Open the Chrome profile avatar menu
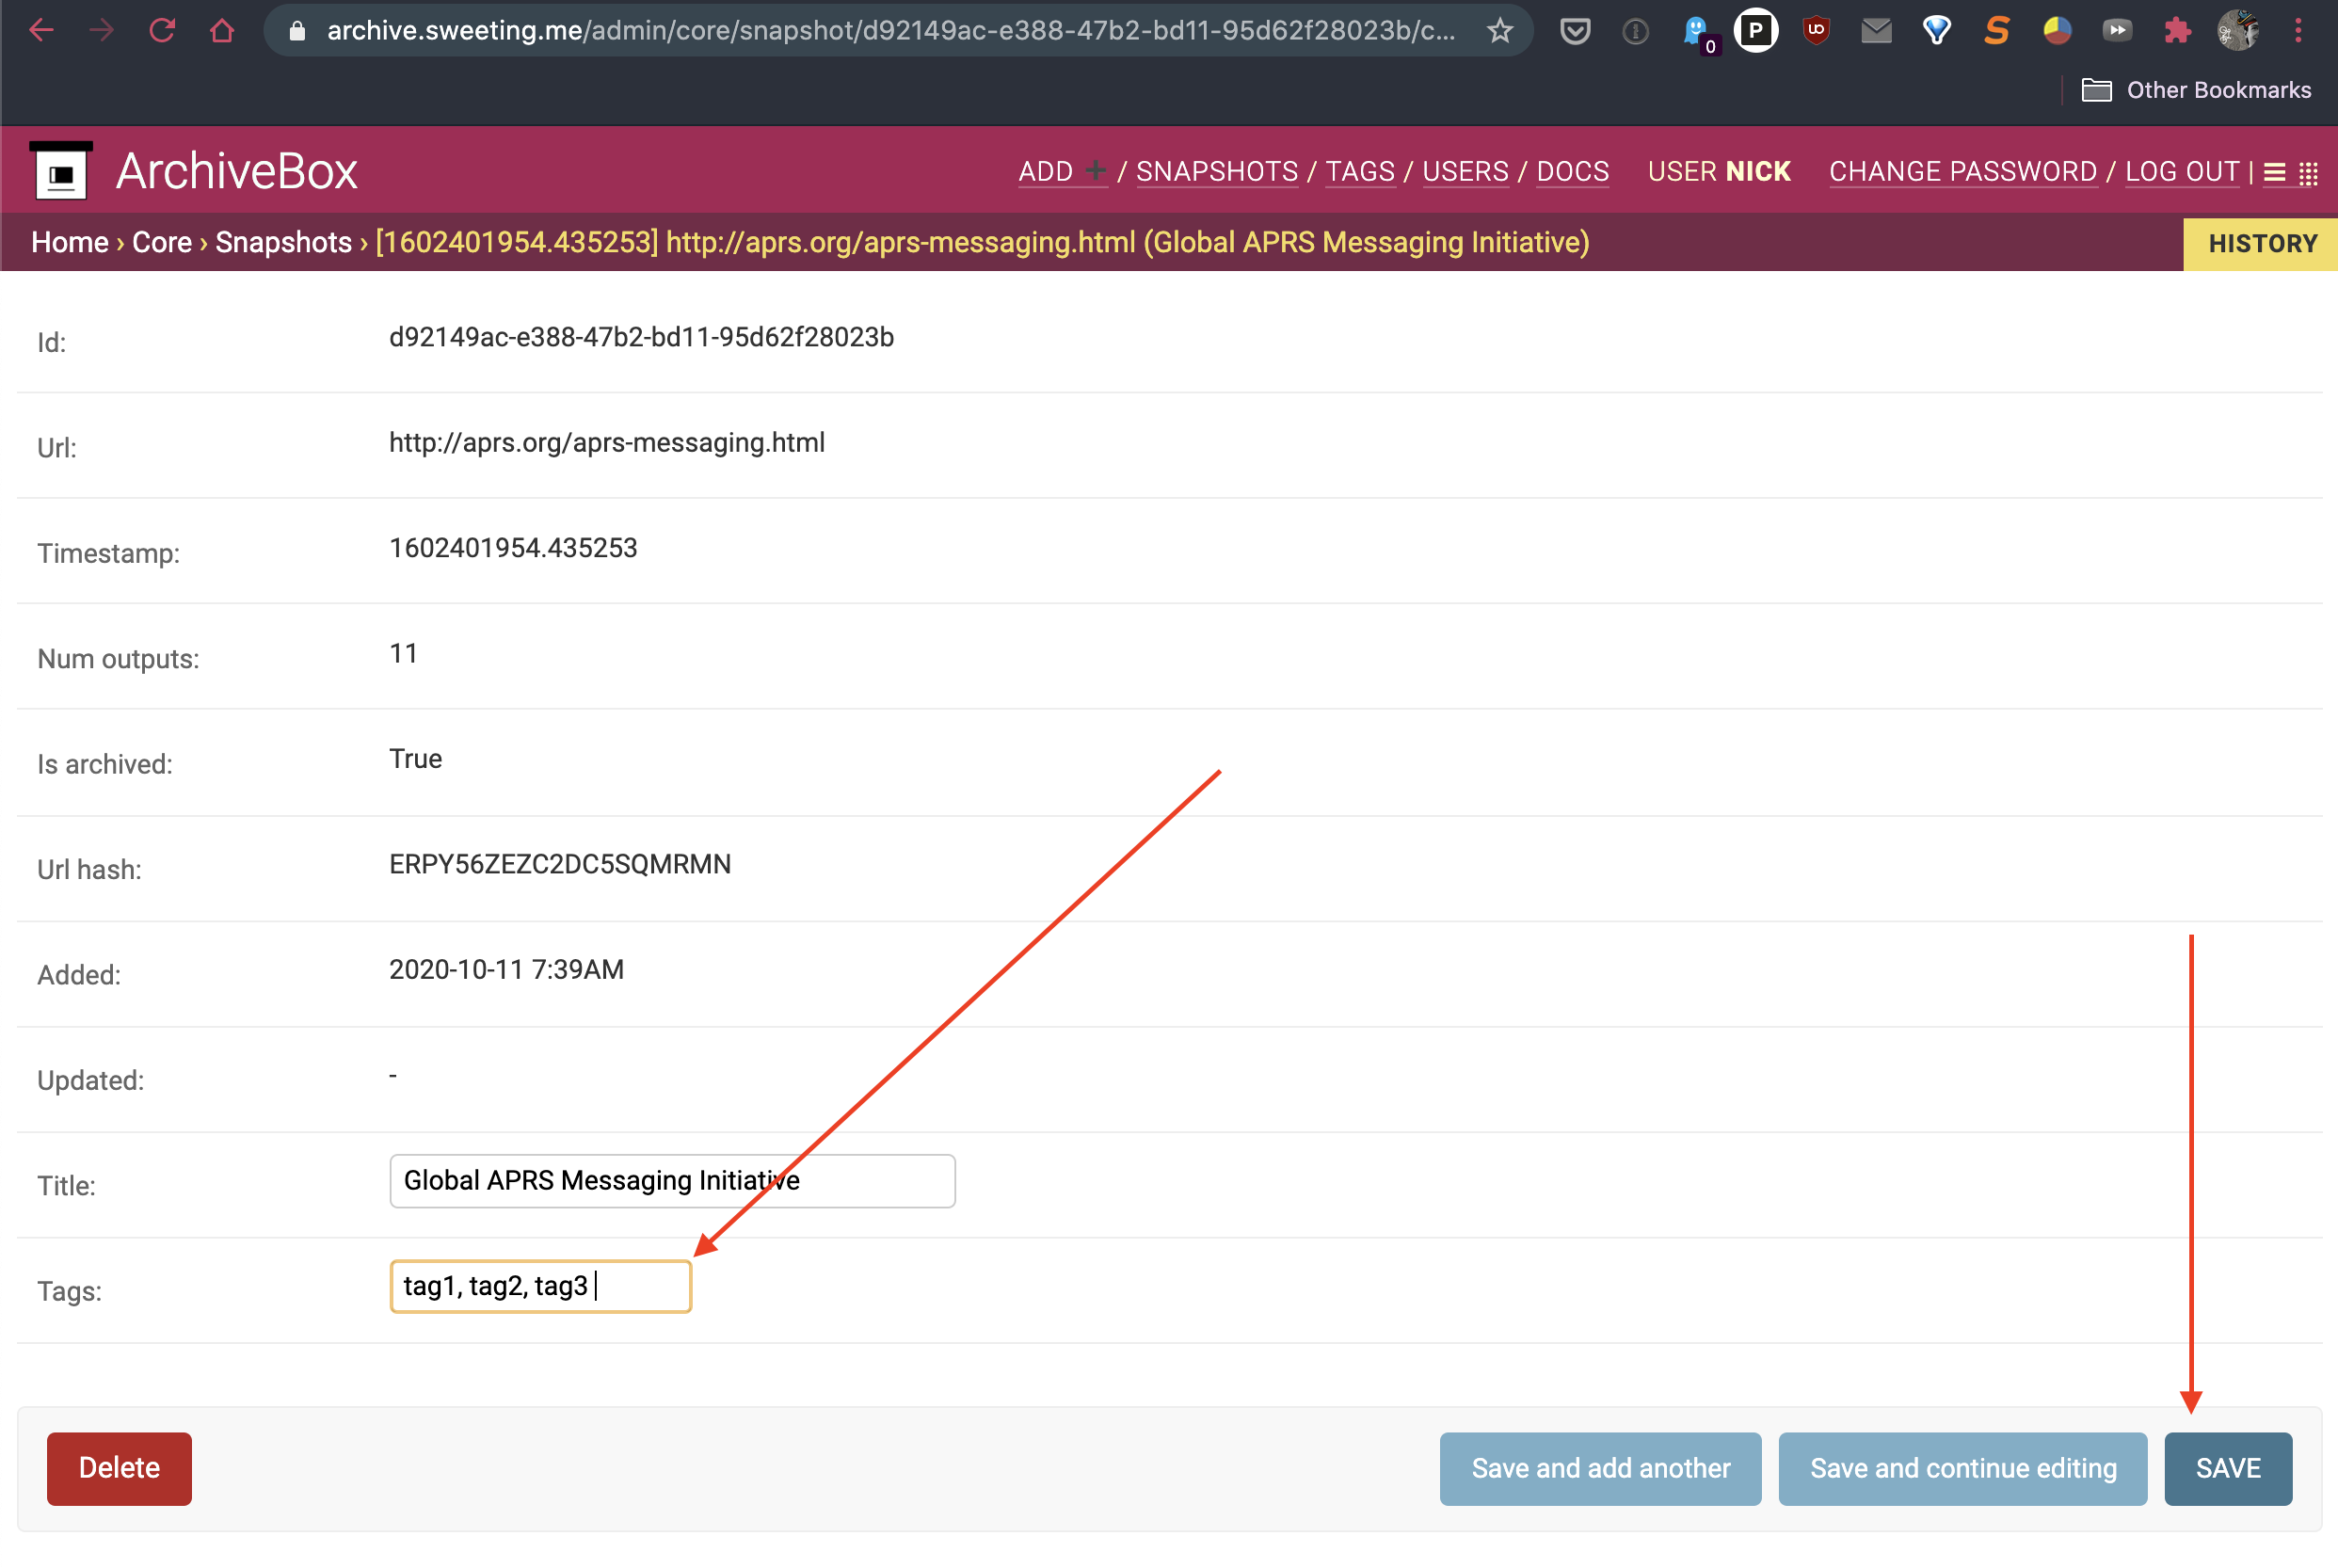Viewport: 2338px width, 1568px height. pos(2237,31)
